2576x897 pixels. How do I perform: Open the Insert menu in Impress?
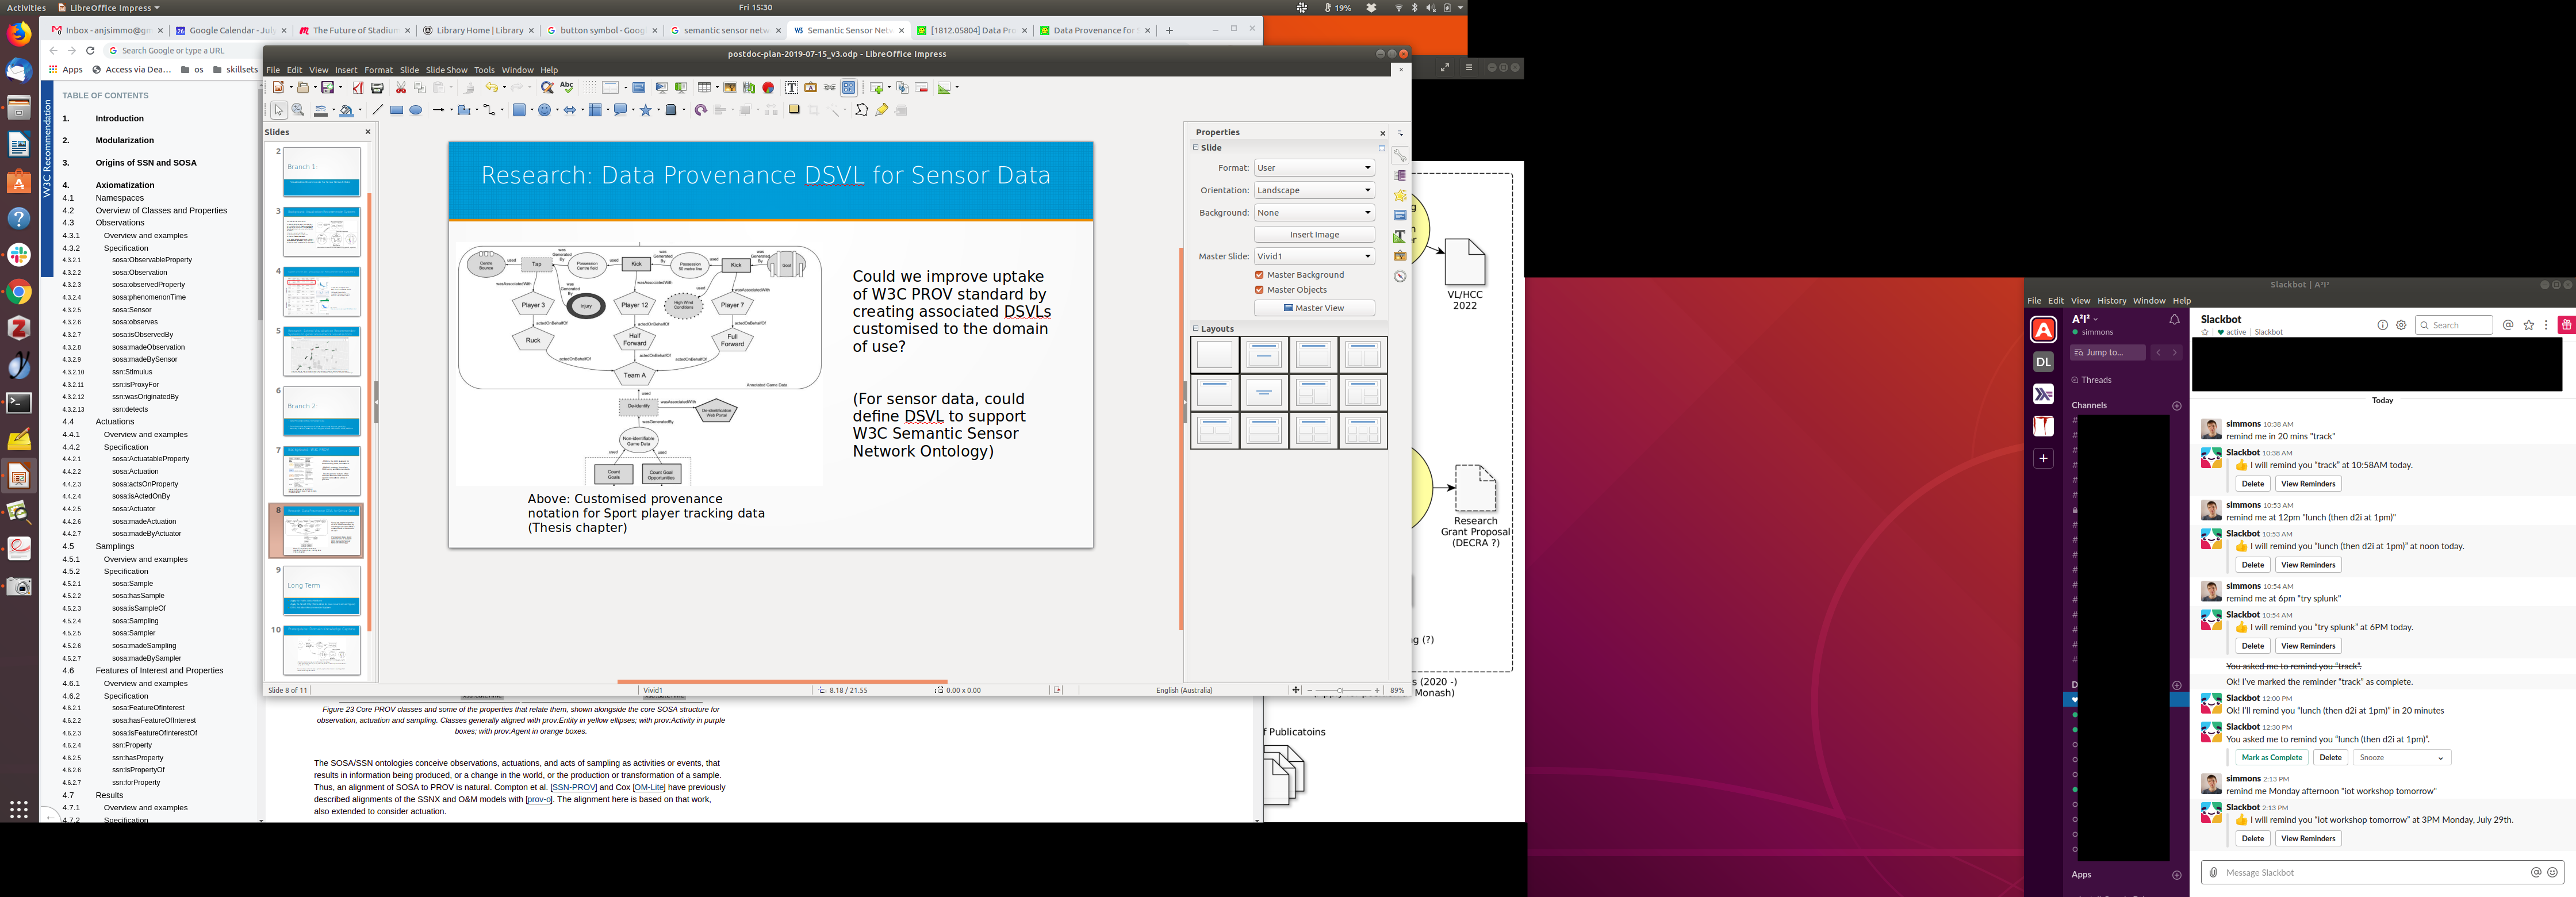coord(346,70)
